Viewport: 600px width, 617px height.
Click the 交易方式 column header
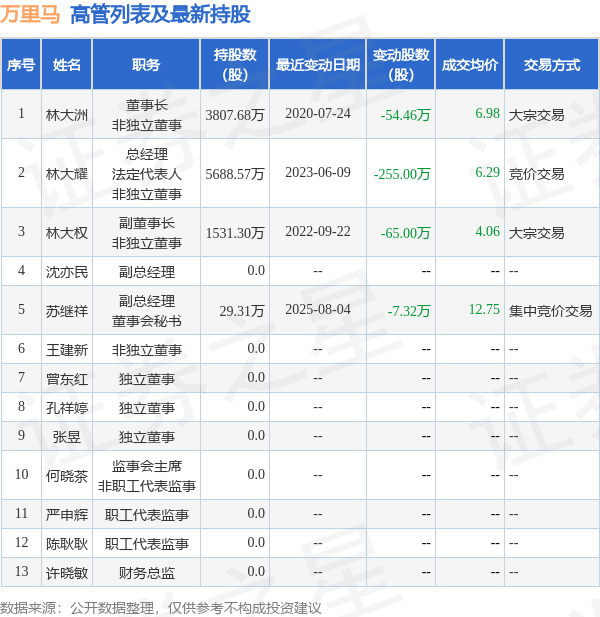tap(552, 65)
